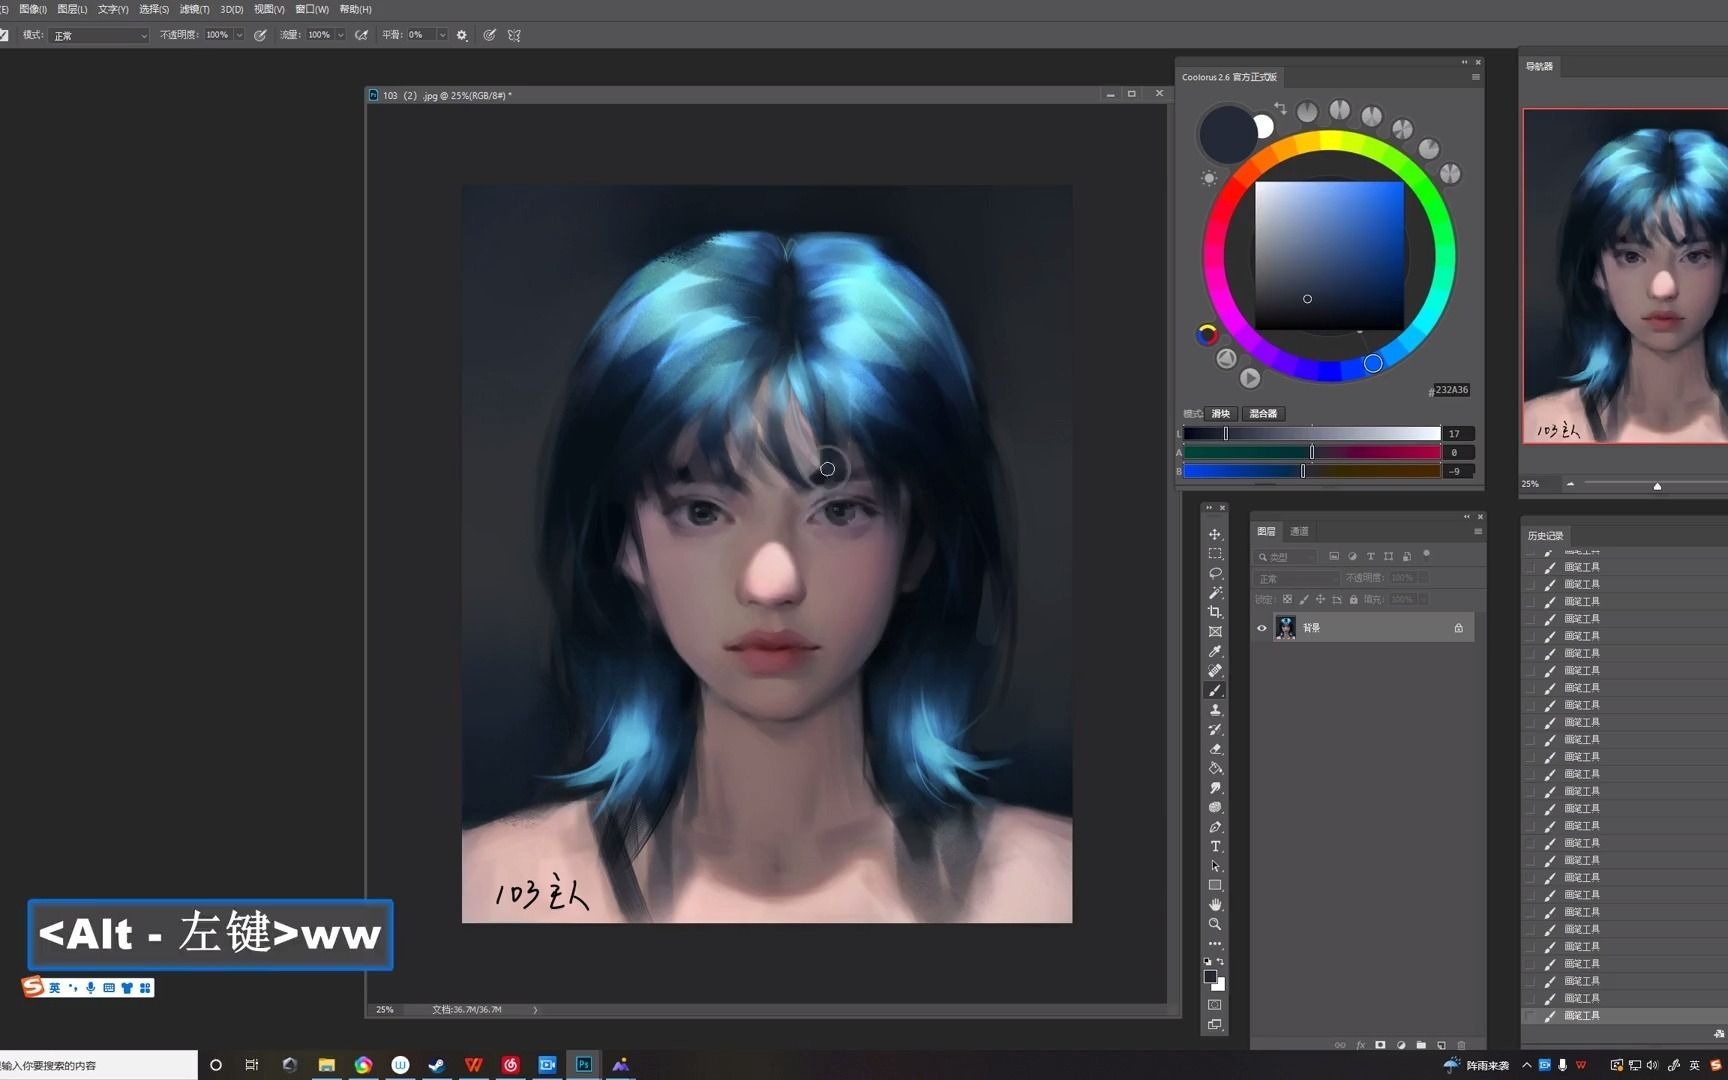The height and width of the screenshot is (1080, 1728).
Task: Select the History Brush tool
Action: [x=1215, y=729]
